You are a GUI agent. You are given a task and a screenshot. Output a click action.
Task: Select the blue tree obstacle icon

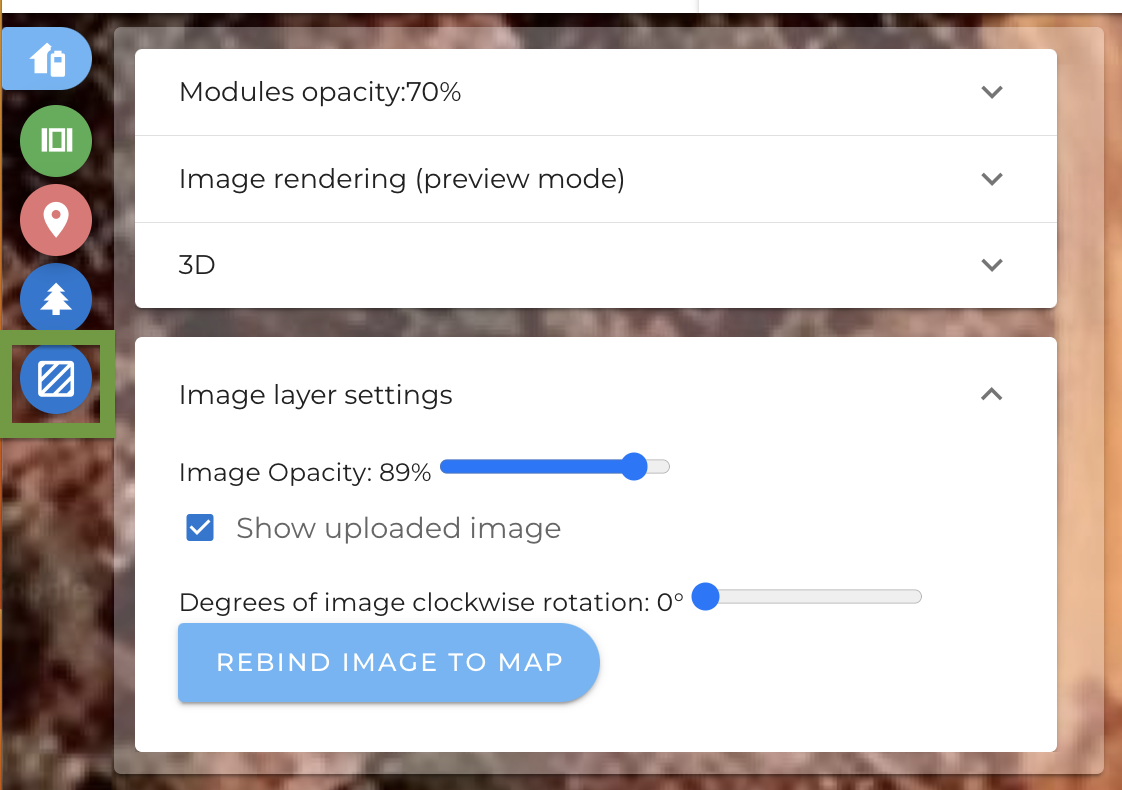coord(56,298)
